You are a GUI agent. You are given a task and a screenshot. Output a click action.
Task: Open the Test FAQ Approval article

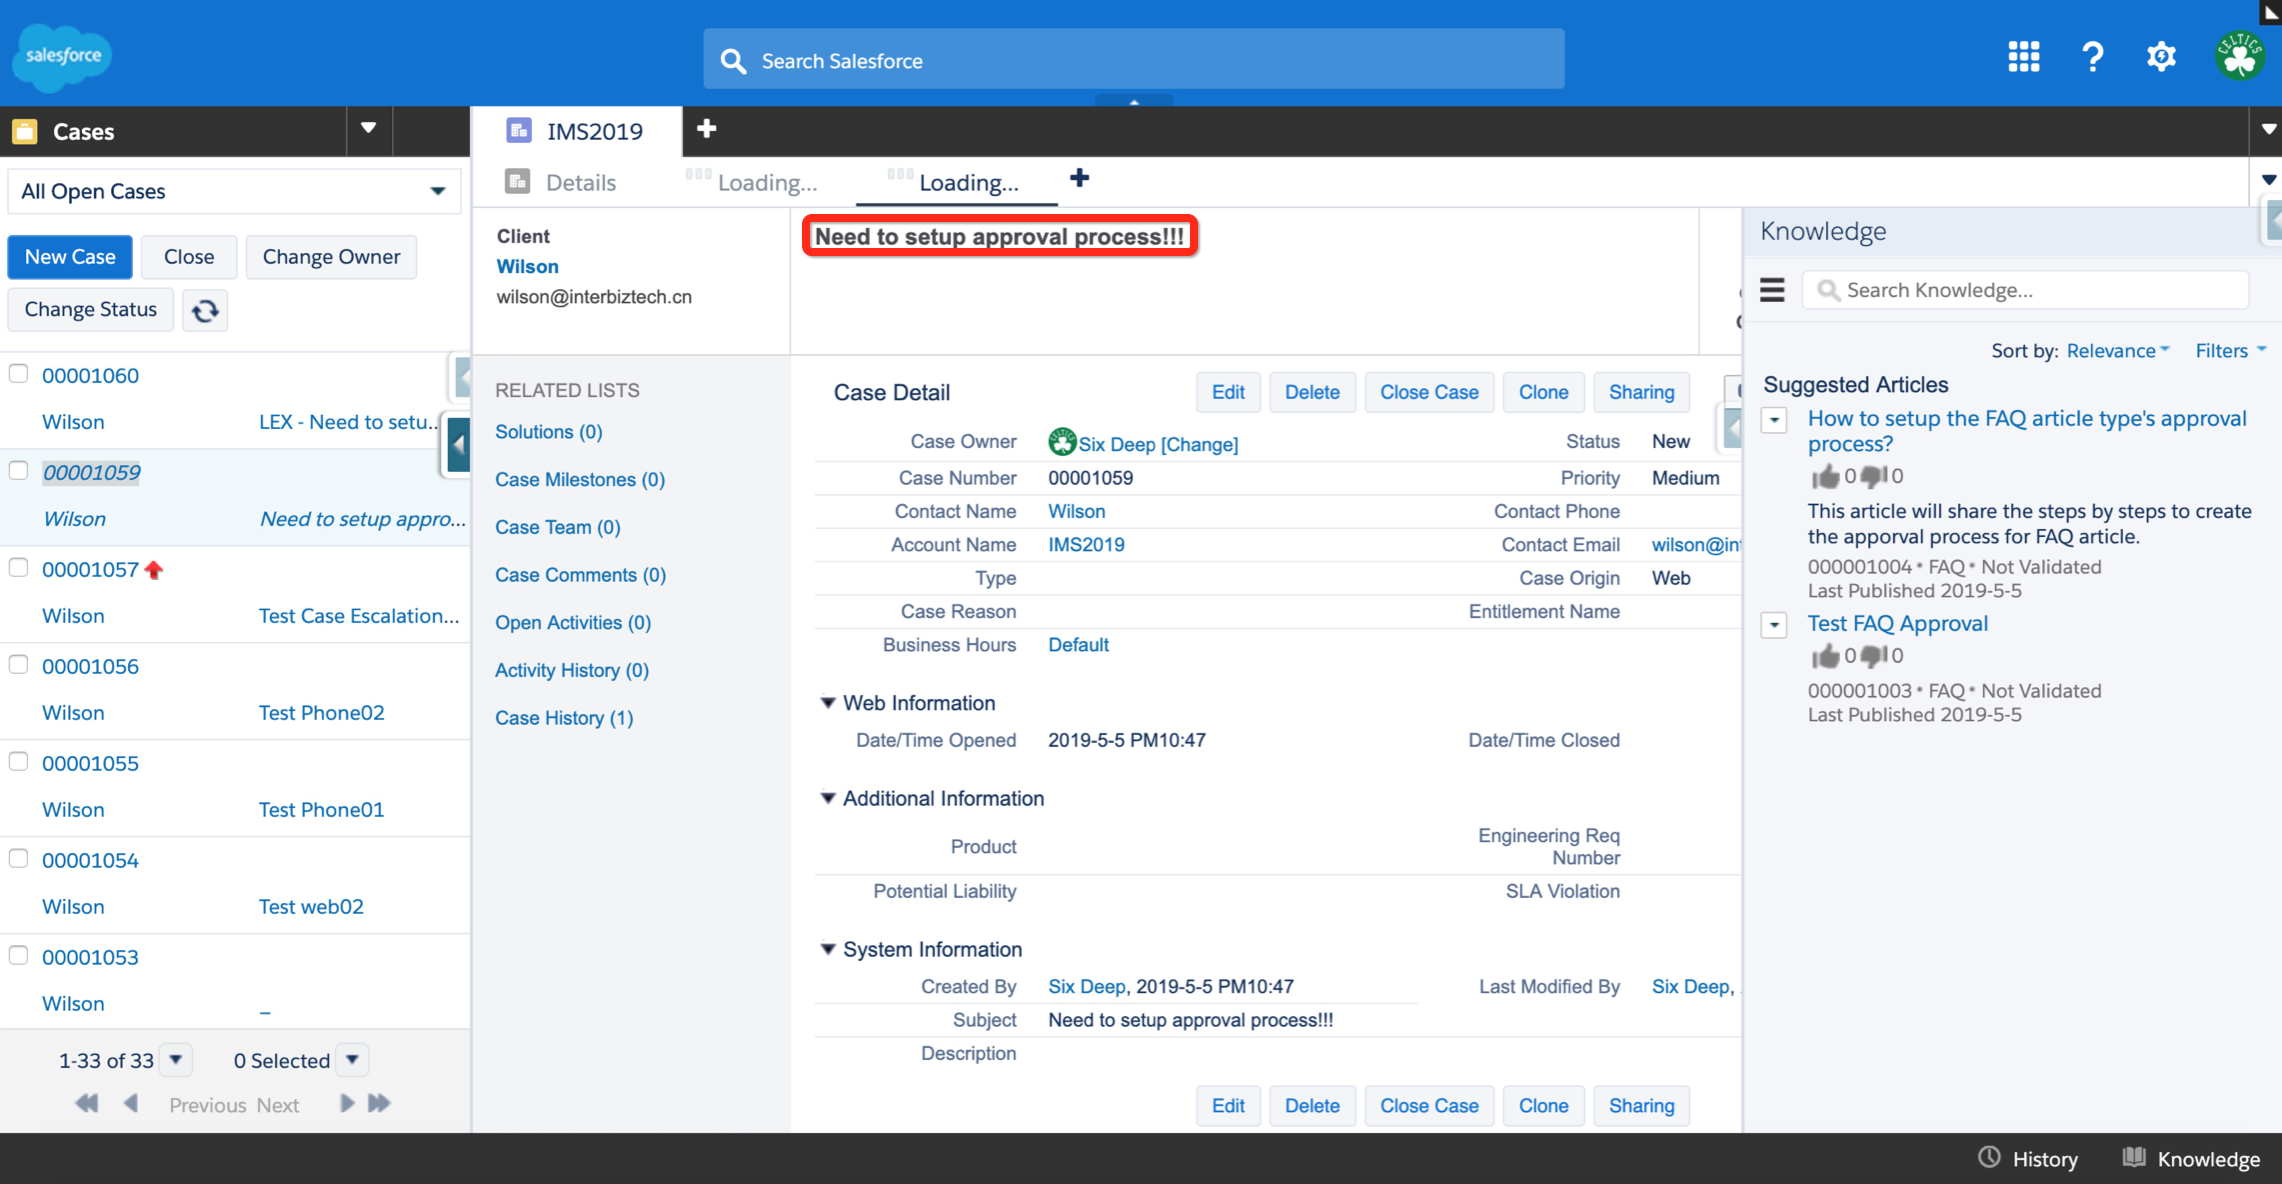click(1897, 623)
